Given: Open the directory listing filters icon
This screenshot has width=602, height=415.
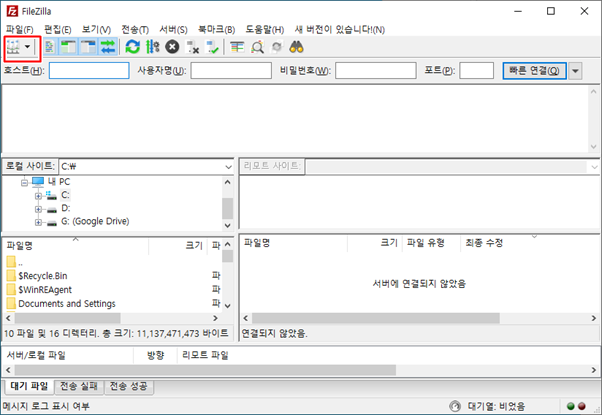Looking at the screenshot, I should (237, 47).
